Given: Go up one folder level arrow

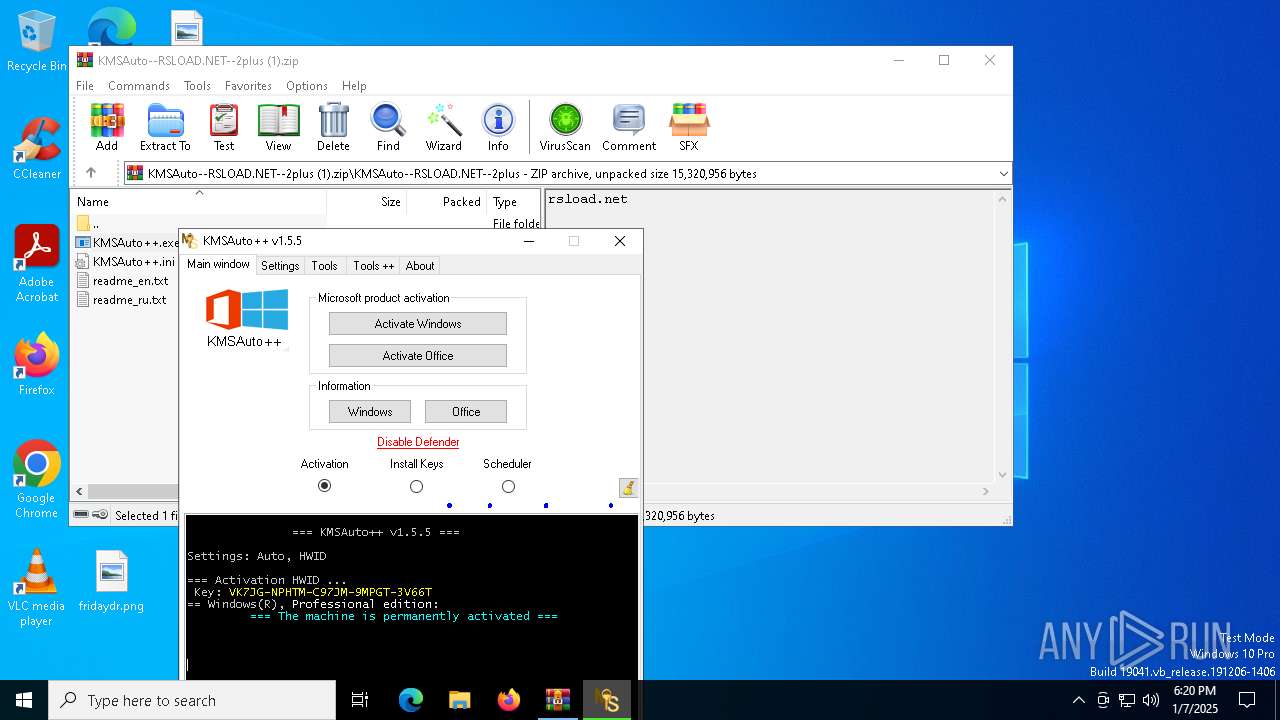Looking at the screenshot, I should click(x=91, y=173).
